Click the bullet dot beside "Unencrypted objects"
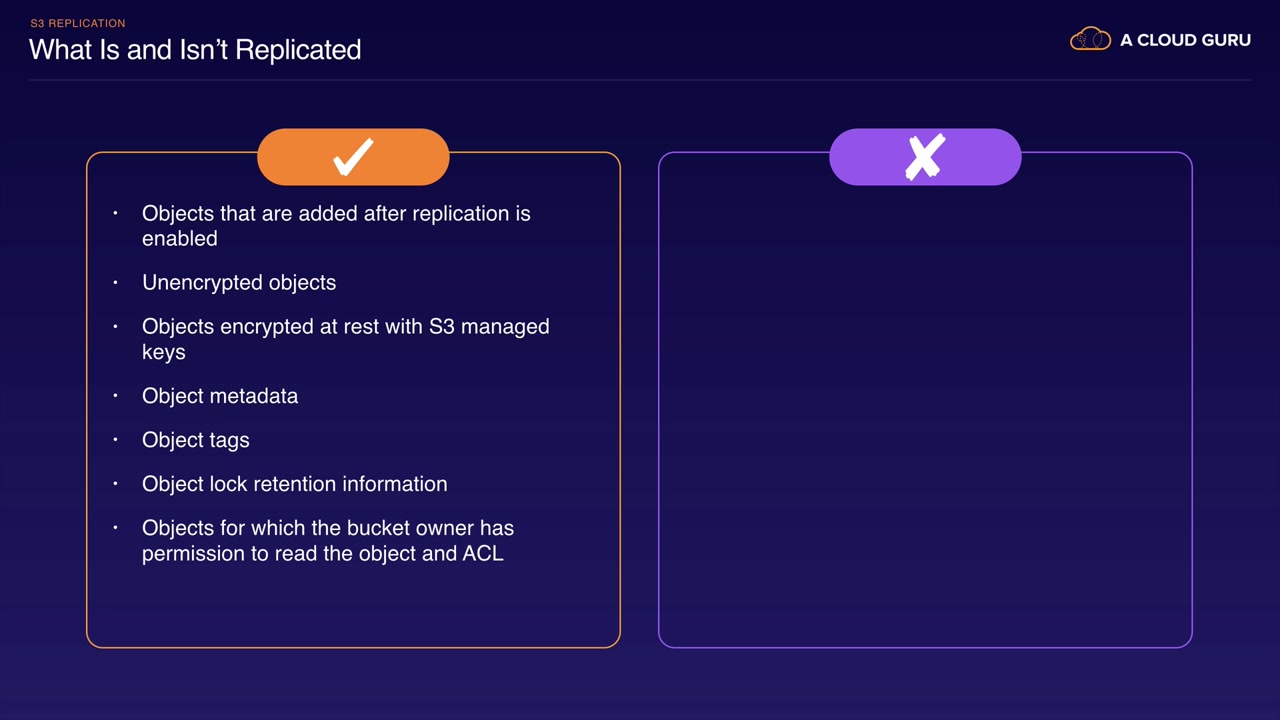The height and width of the screenshot is (720, 1280). click(x=116, y=282)
